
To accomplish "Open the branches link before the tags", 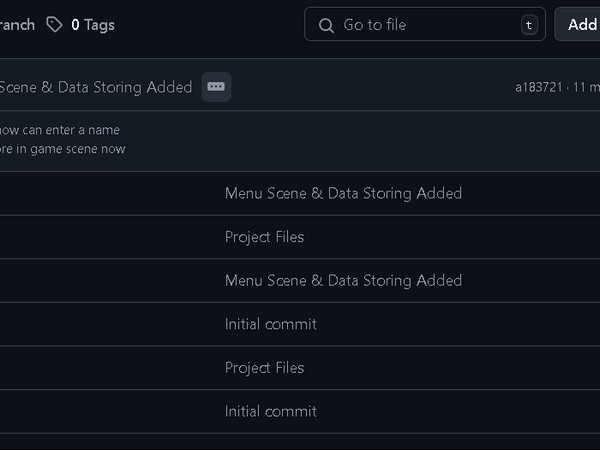I will coord(17,25).
